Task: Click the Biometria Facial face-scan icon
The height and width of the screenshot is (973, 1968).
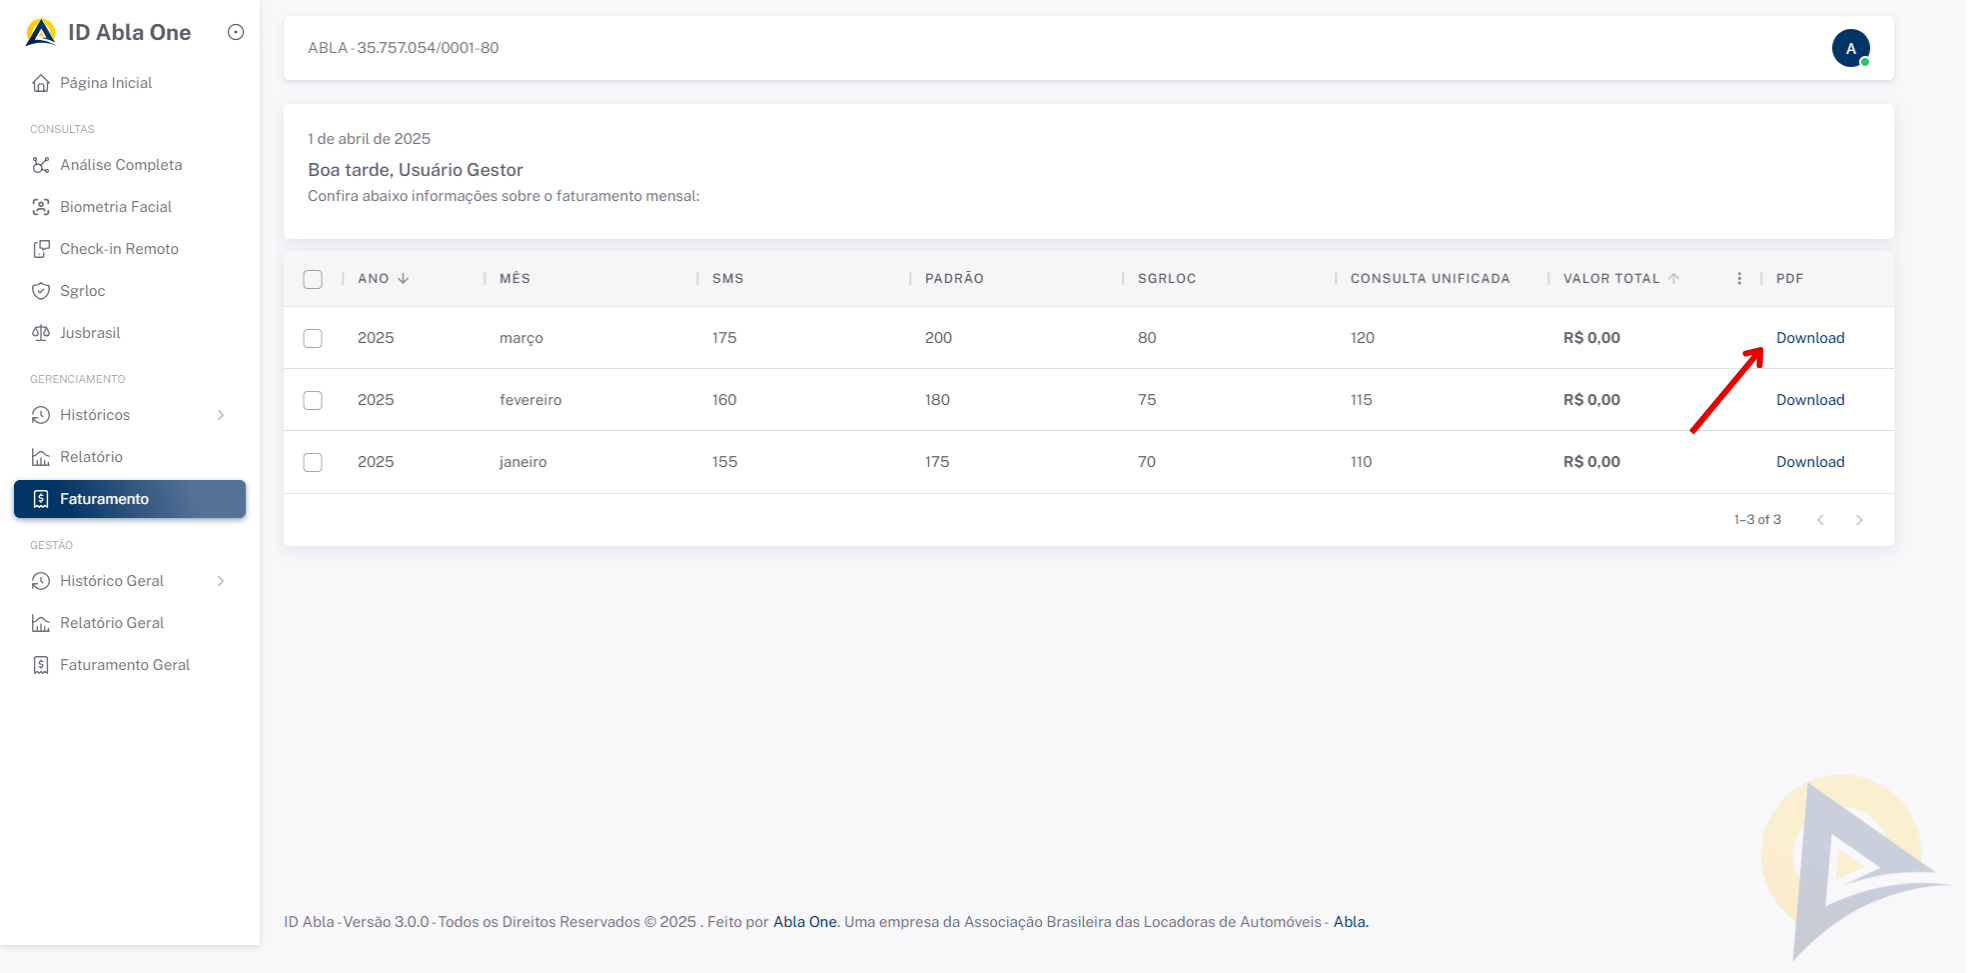Action: tap(41, 207)
